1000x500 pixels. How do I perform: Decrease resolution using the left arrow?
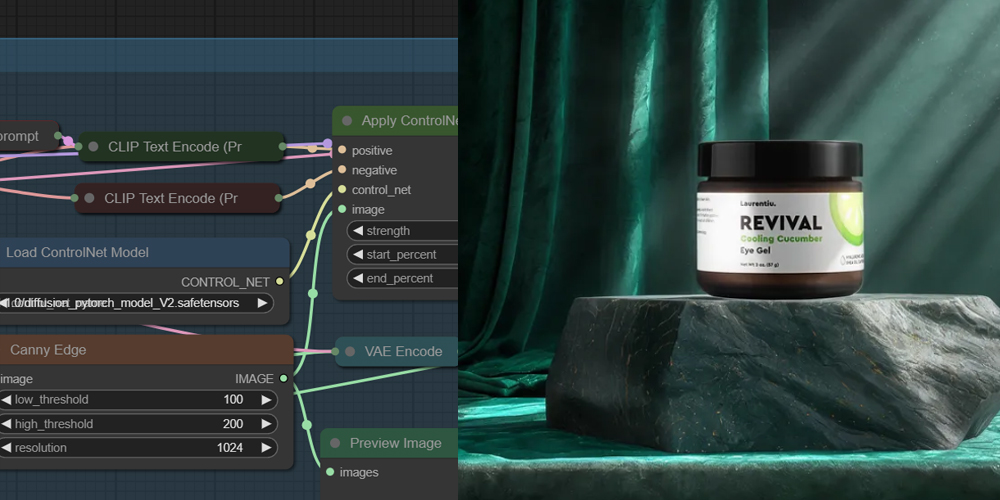pos(6,448)
